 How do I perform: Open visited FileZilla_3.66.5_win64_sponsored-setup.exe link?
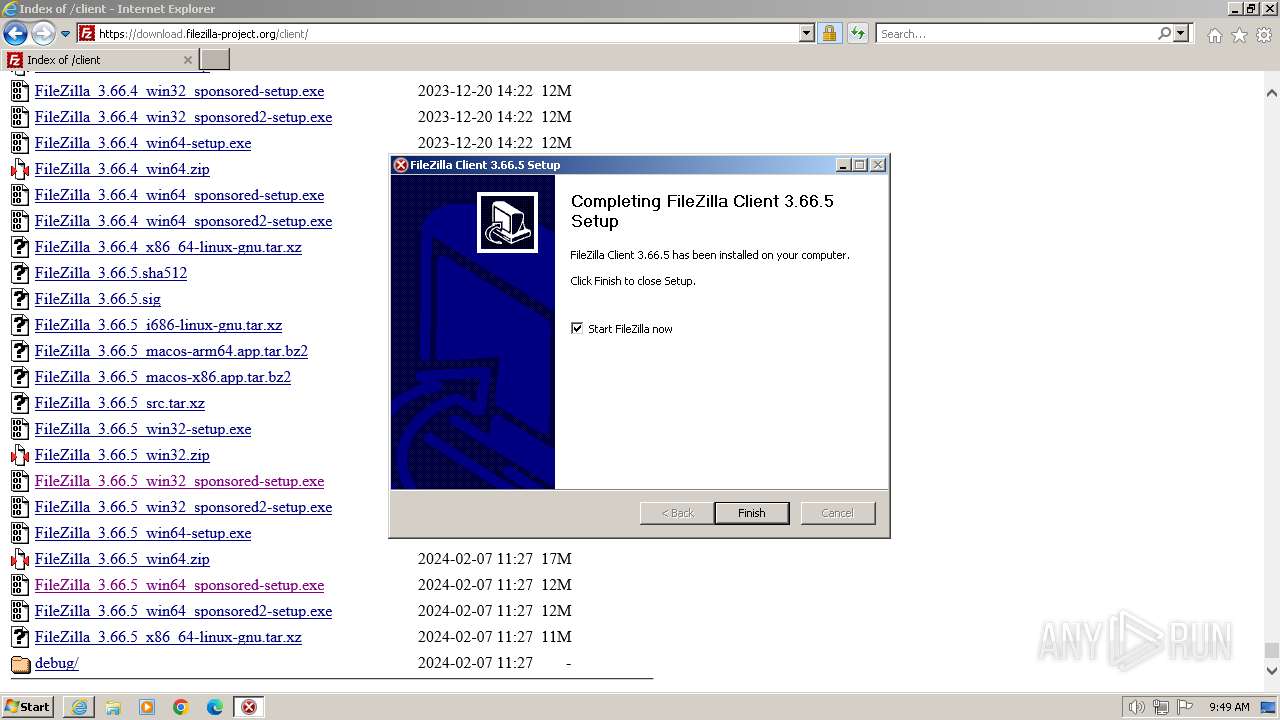(x=180, y=585)
